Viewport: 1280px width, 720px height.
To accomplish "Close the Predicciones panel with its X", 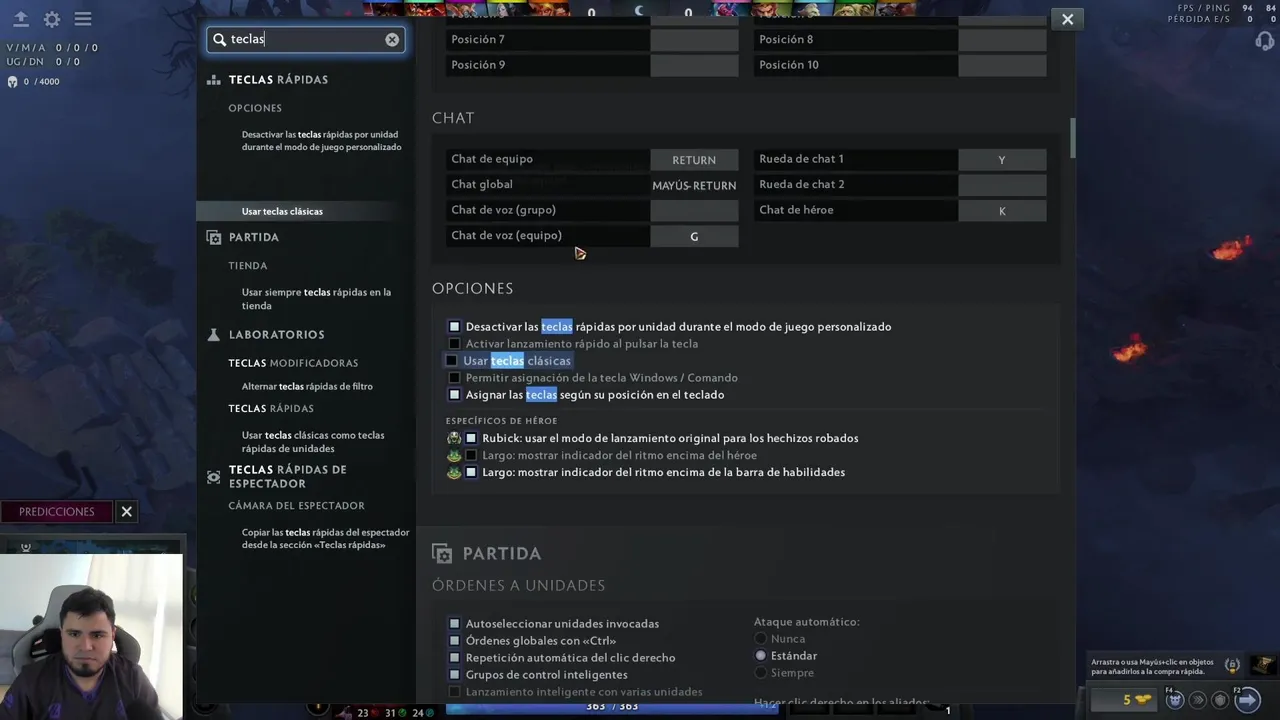I will click(127, 511).
